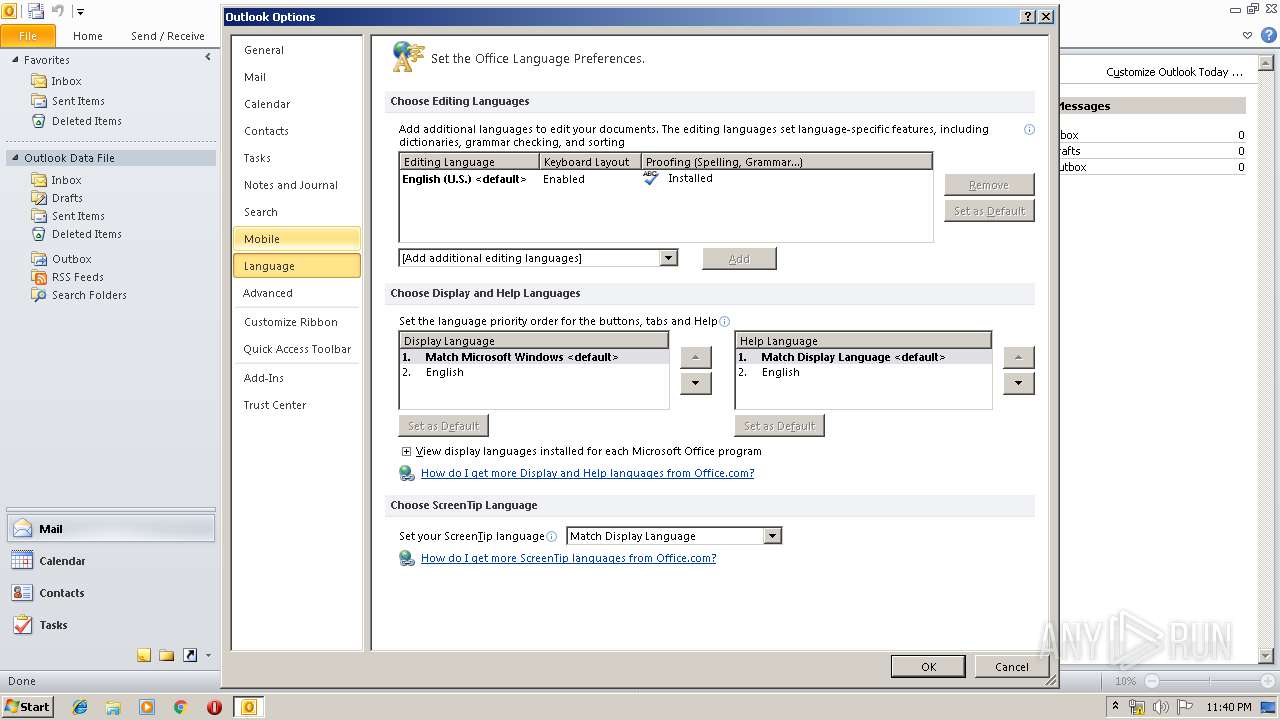1280x720 pixels.
Task: Open the Calendar navigation pane
Action: tap(110, 561)
